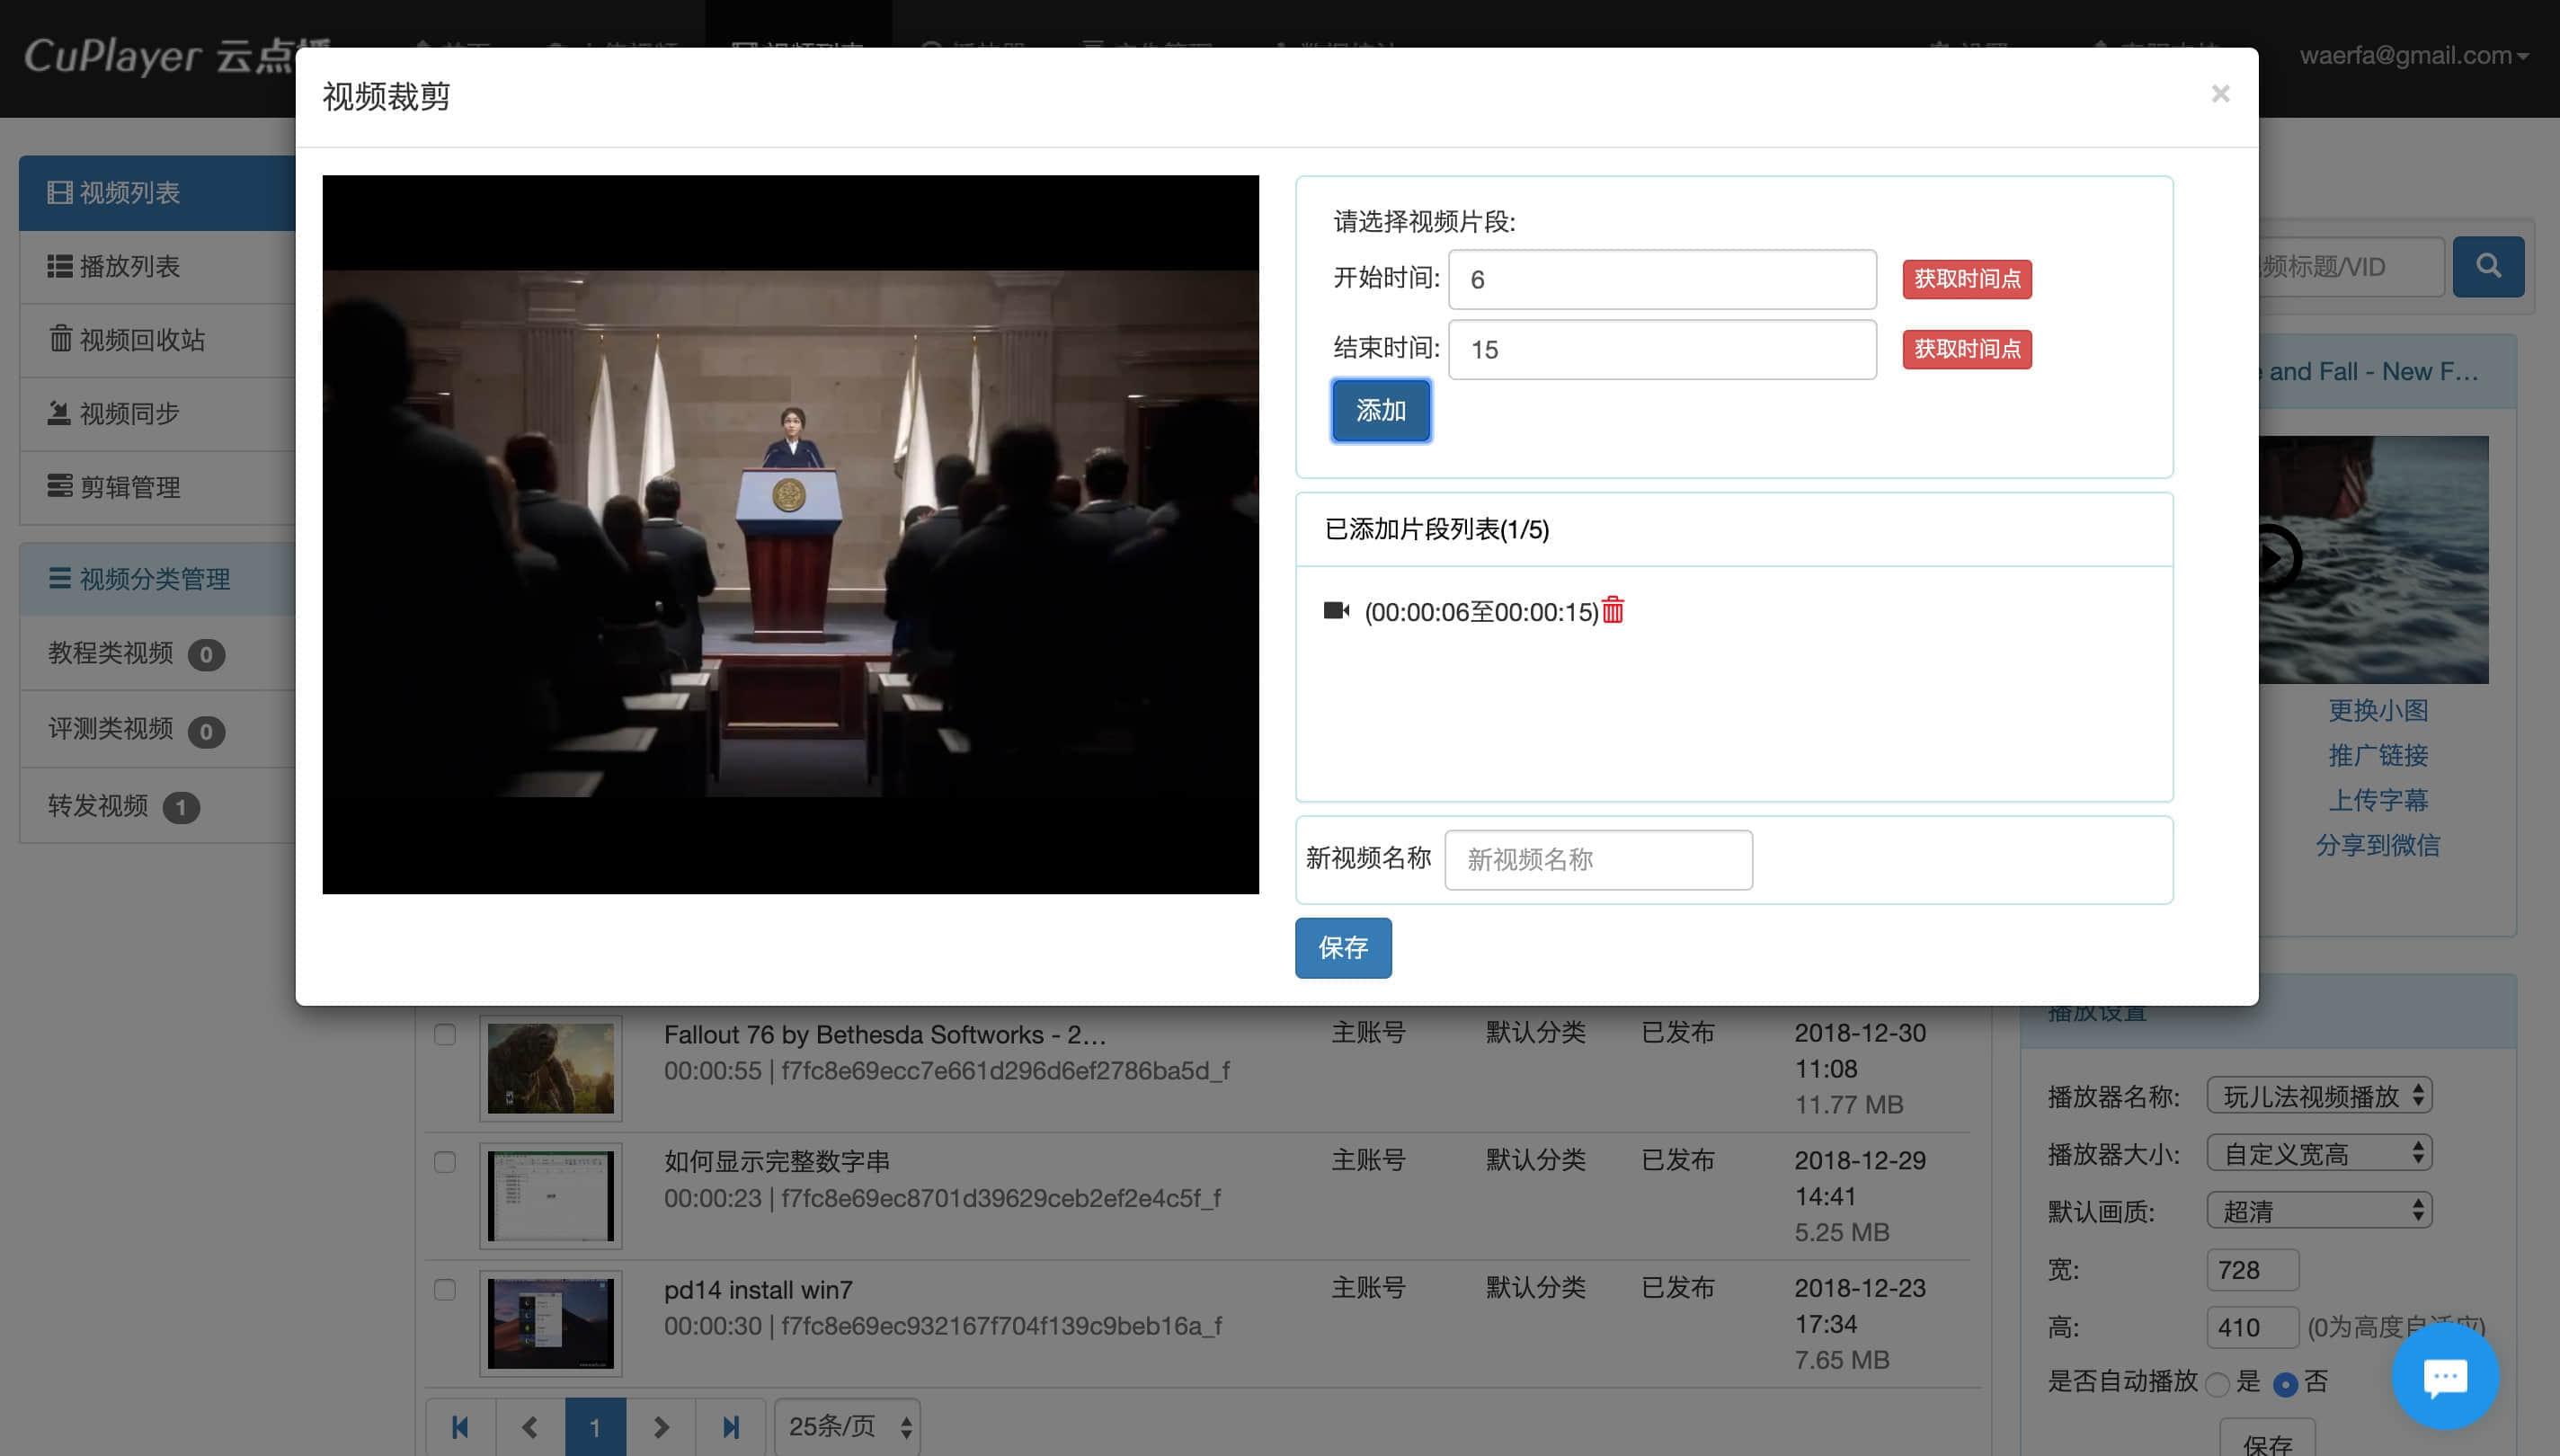Click 如何显示完整数字串 title

777,1162
